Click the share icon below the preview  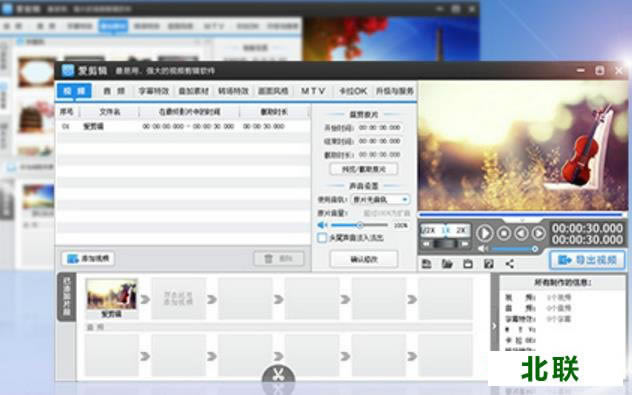tap(509, 264)
